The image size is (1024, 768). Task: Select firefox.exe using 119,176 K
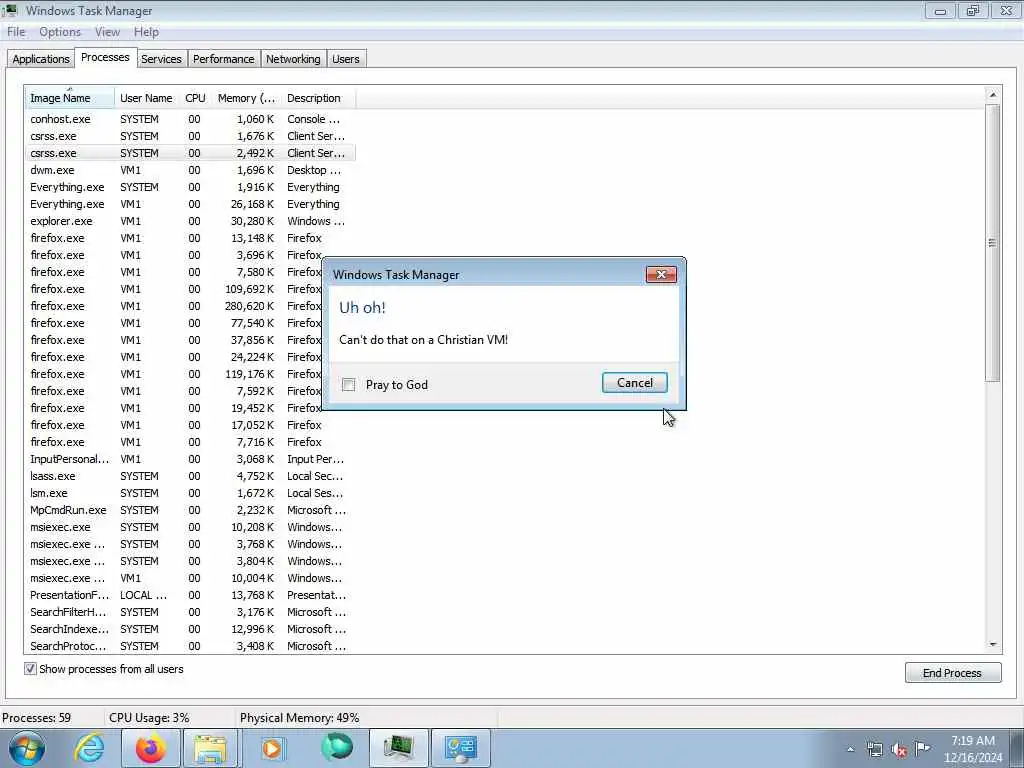click(x=174, y=374)
